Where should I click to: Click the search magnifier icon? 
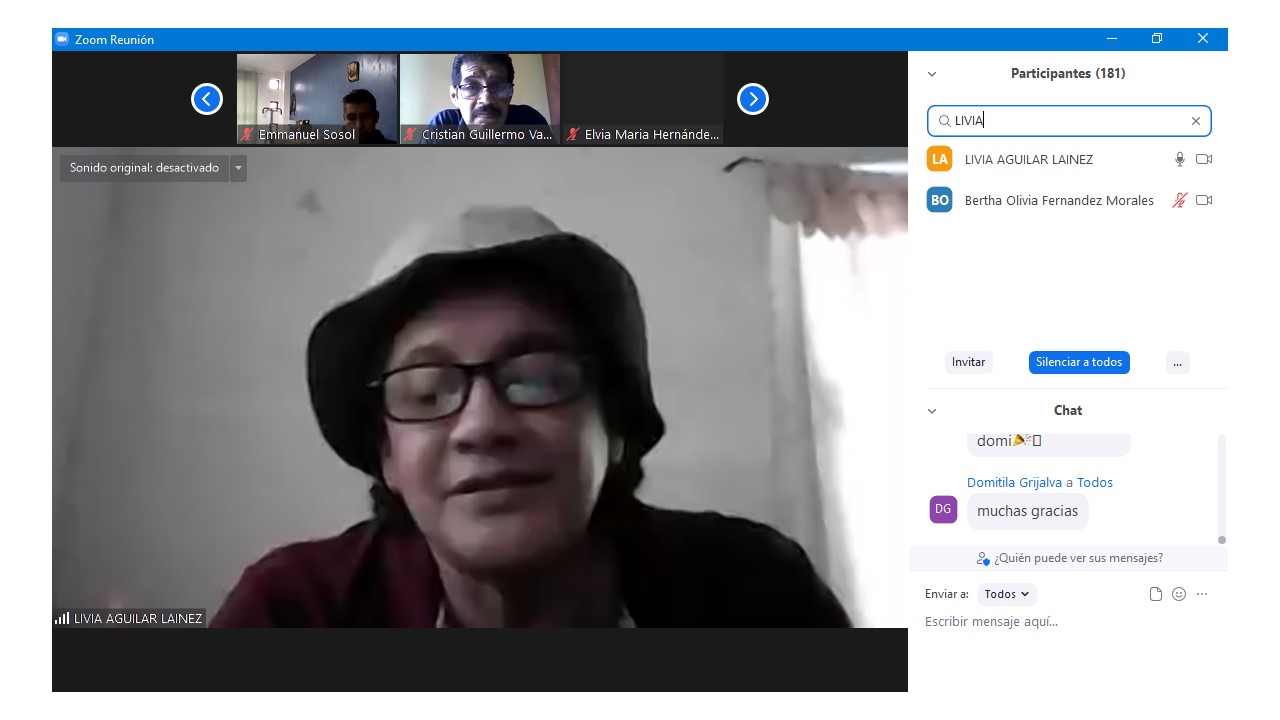point(944,121)
